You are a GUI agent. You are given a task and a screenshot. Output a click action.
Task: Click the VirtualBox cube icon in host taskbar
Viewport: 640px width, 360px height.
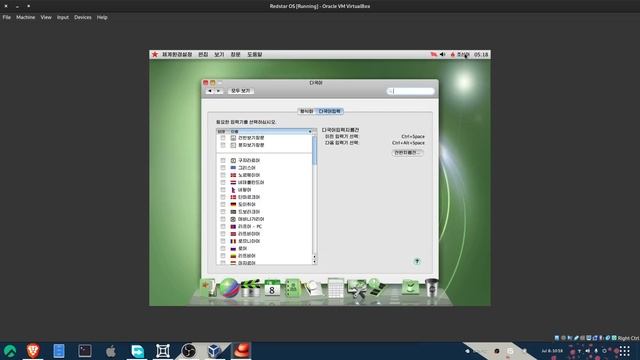(214, 351)
